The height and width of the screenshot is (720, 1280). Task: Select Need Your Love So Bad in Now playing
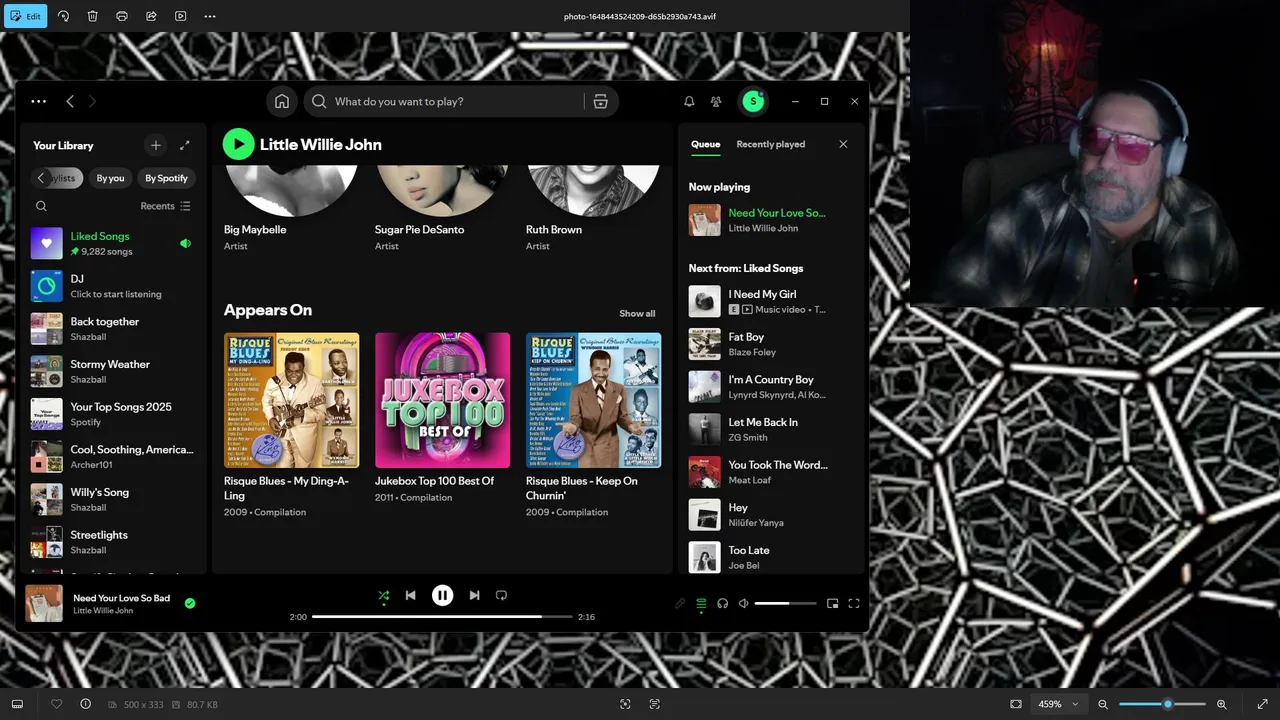coord(772,220)
